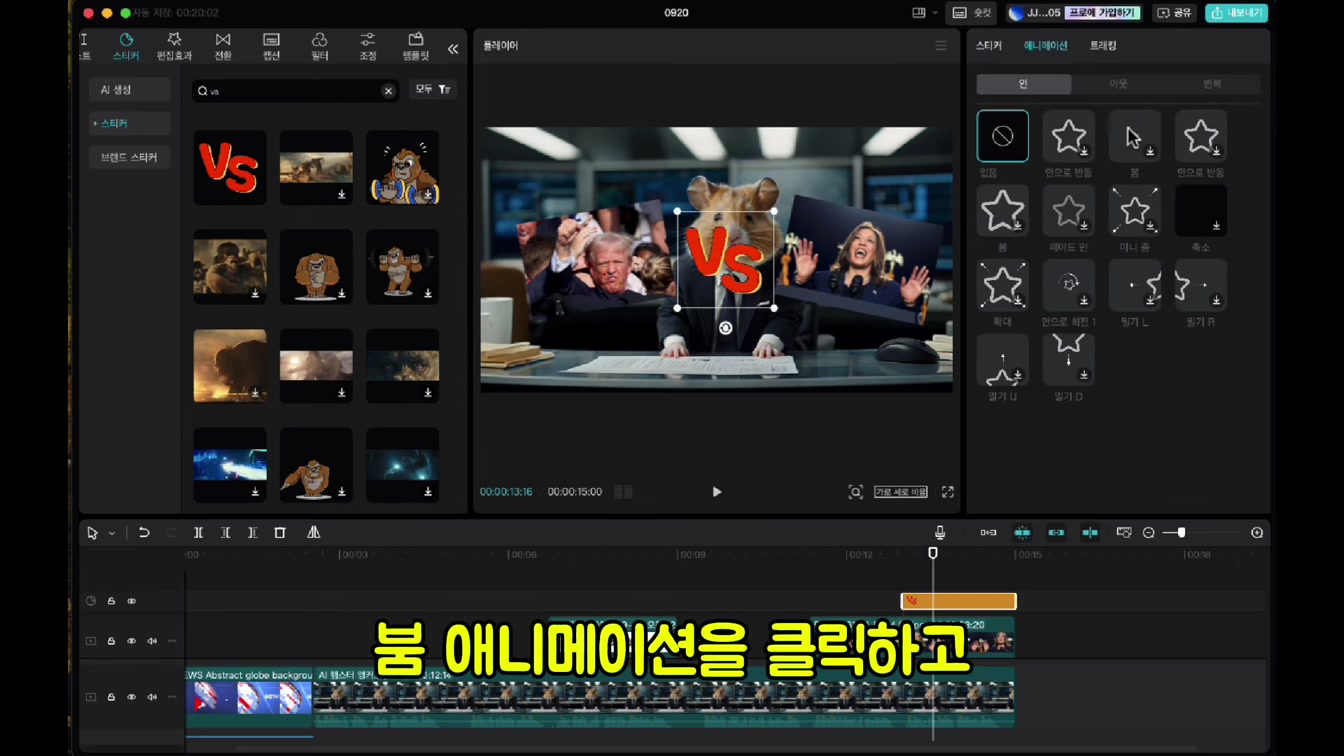Viewport: 1344px width, 756px height.
Task: Hide the sticker track with eye icon
Action: pyautogui.click(x=131, y=601)
